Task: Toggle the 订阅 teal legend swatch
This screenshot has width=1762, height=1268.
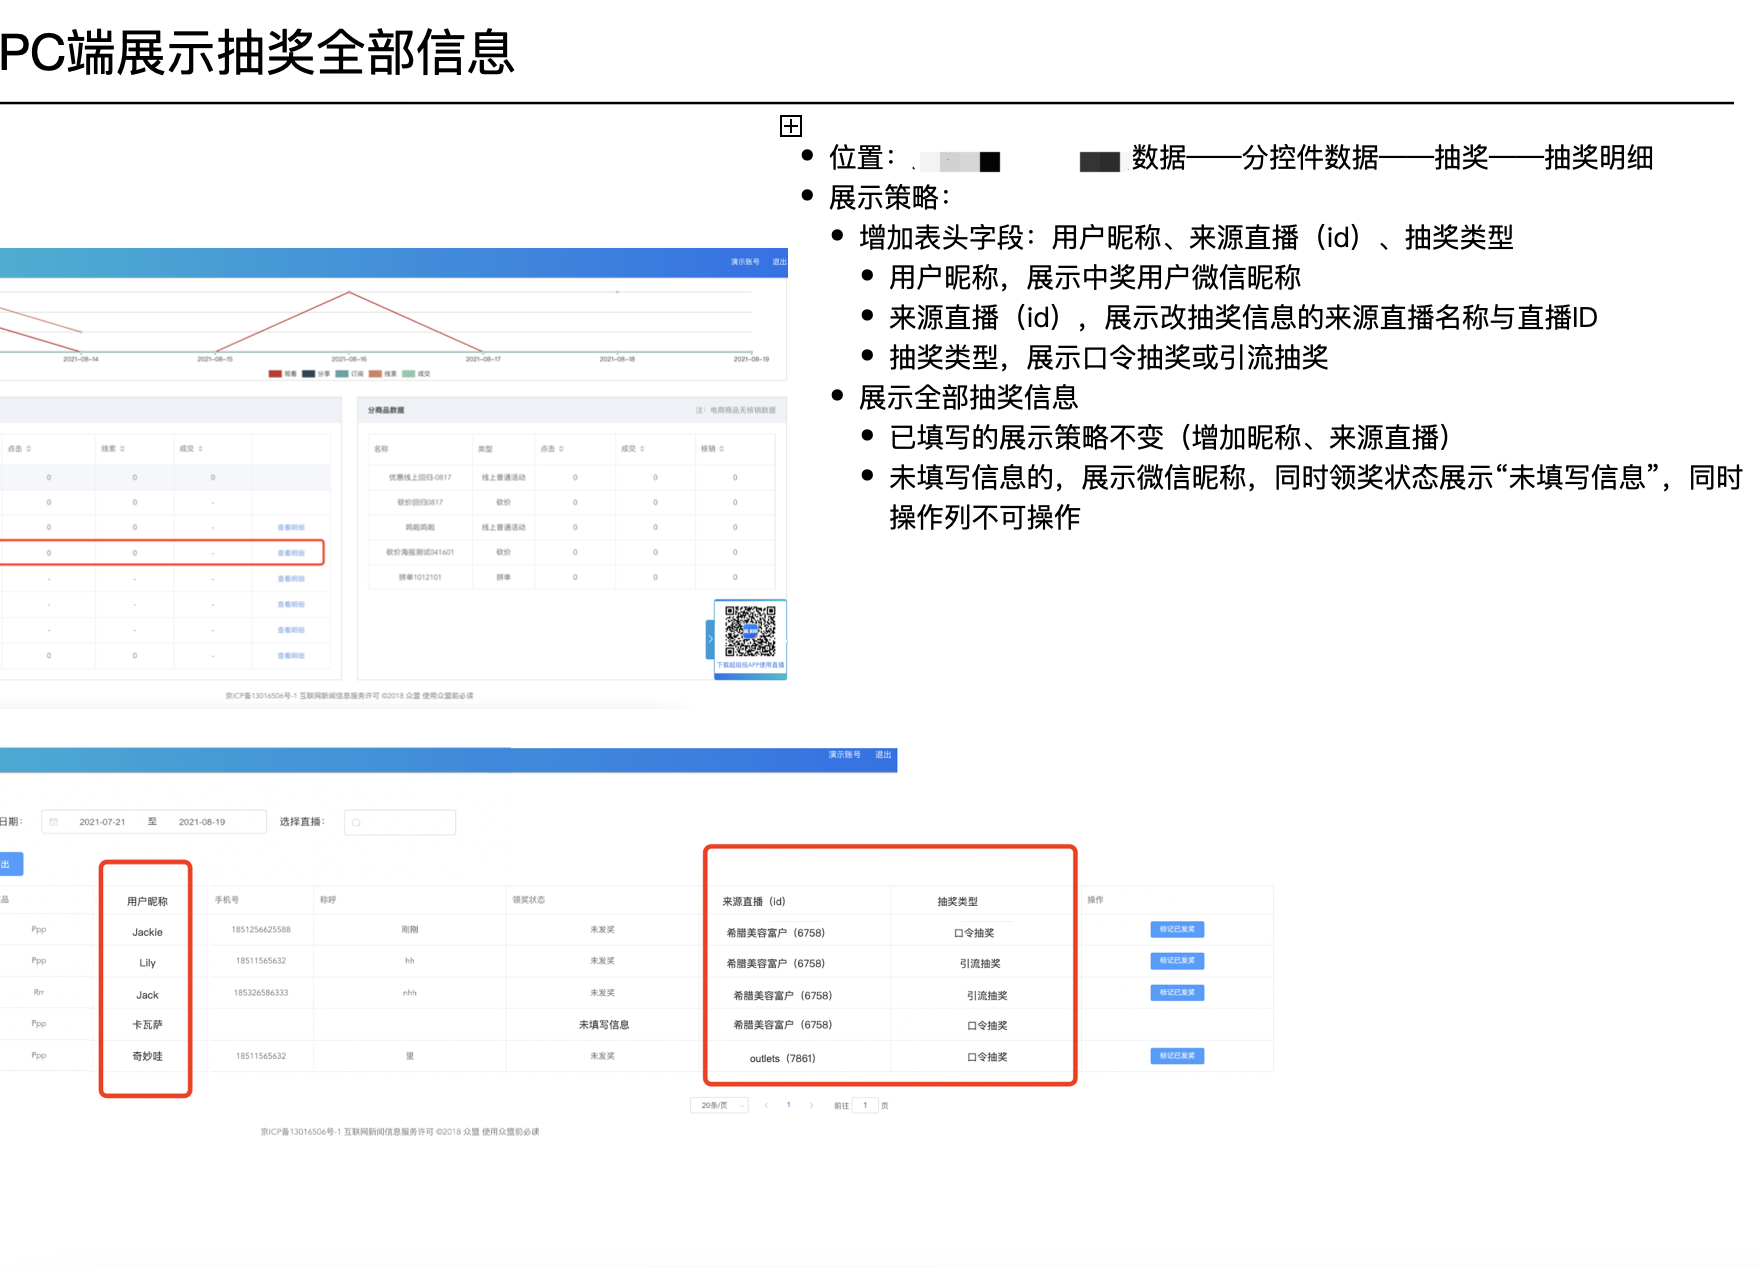Action: coord(342,374)
